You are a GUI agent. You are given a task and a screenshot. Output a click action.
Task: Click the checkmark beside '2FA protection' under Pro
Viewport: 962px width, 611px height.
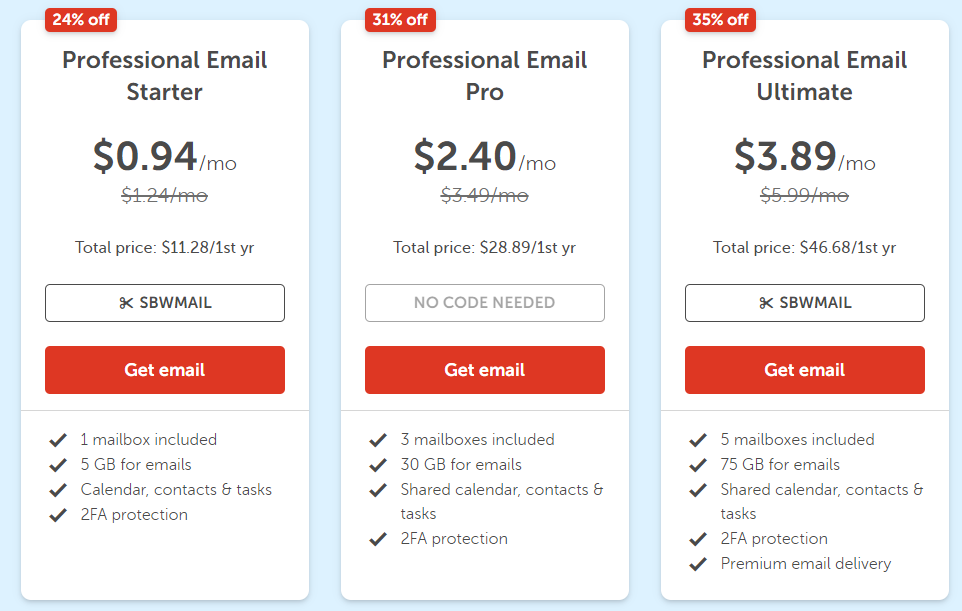click(x=377, y=538)
